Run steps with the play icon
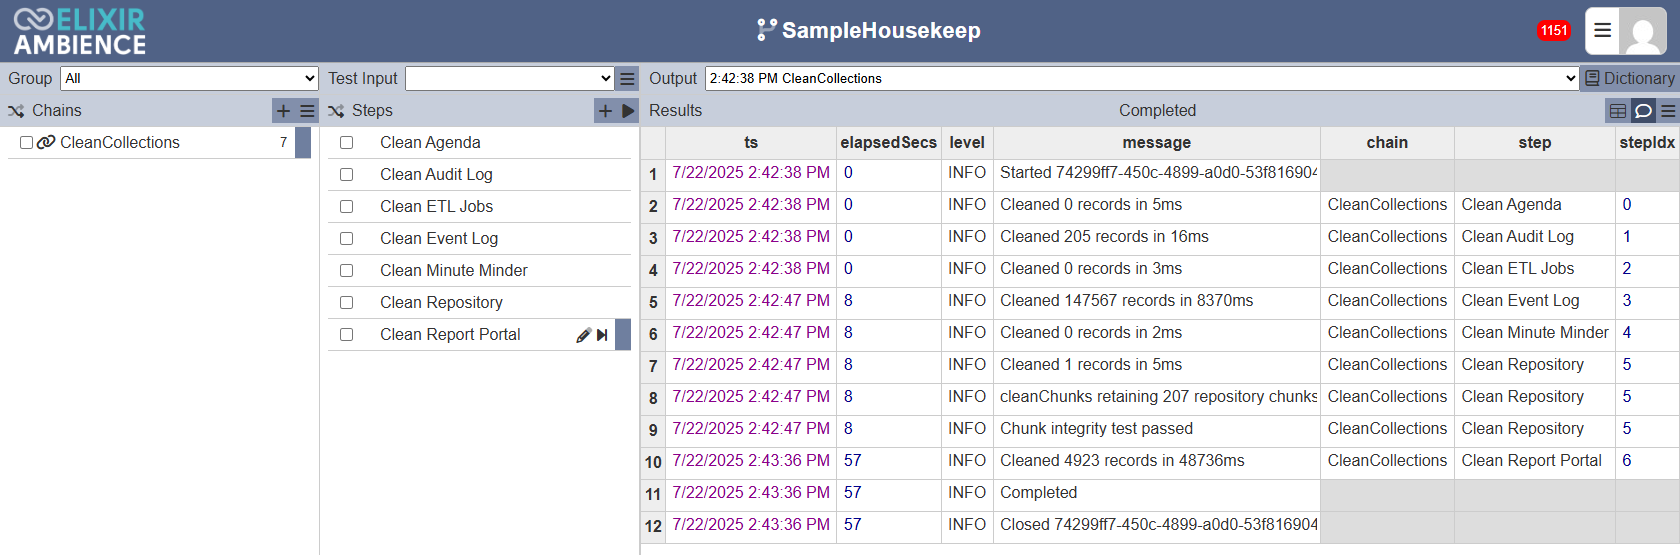This screenshot has width=1680, height=555. coord(628,111)
